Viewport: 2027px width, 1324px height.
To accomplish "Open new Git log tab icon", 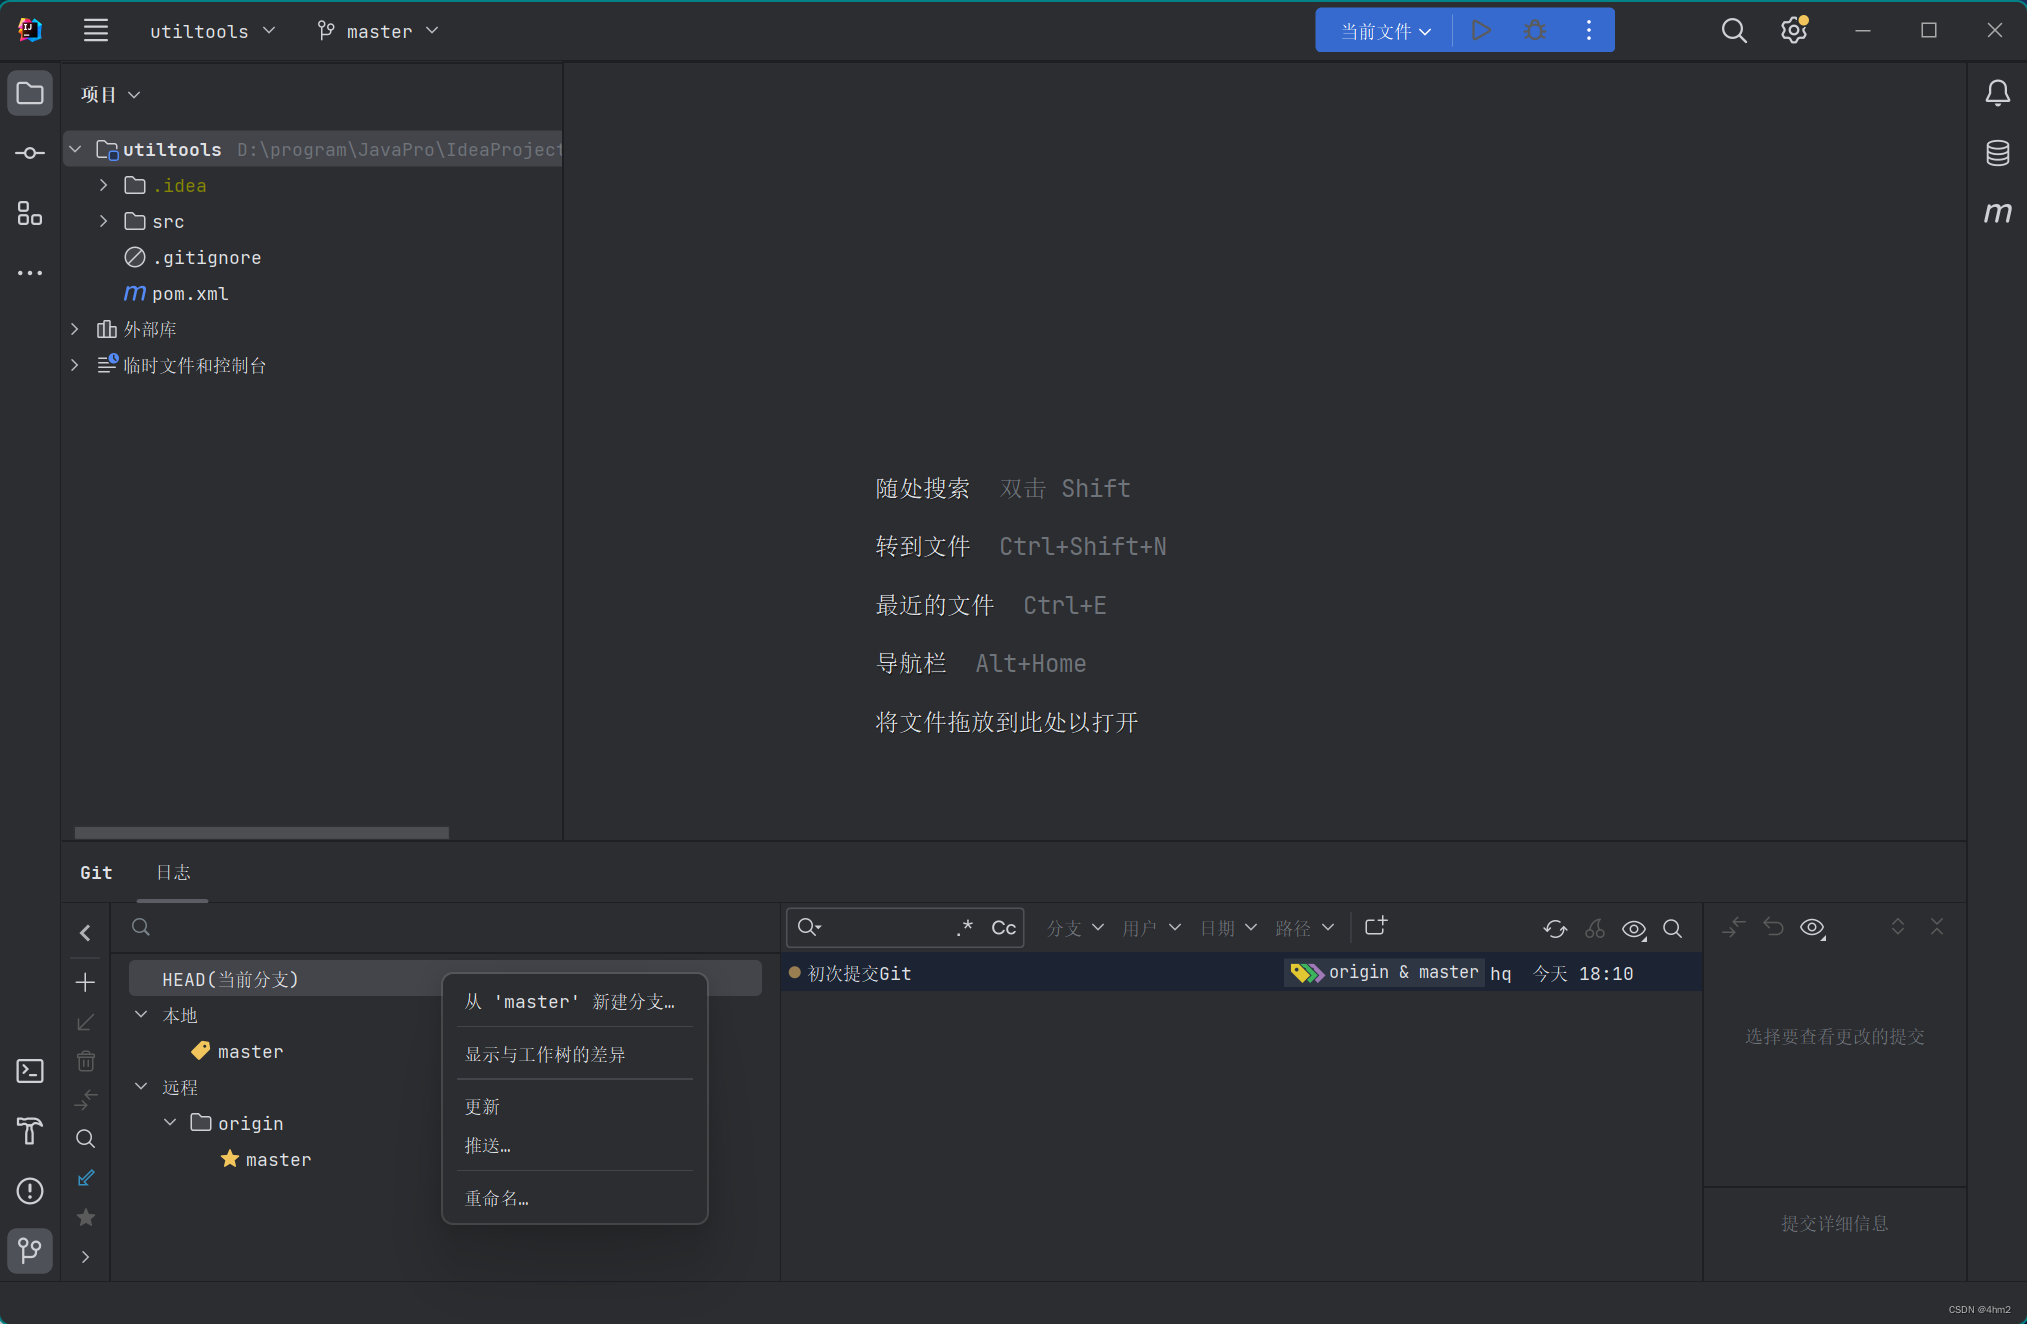I will pos(1376,926).
